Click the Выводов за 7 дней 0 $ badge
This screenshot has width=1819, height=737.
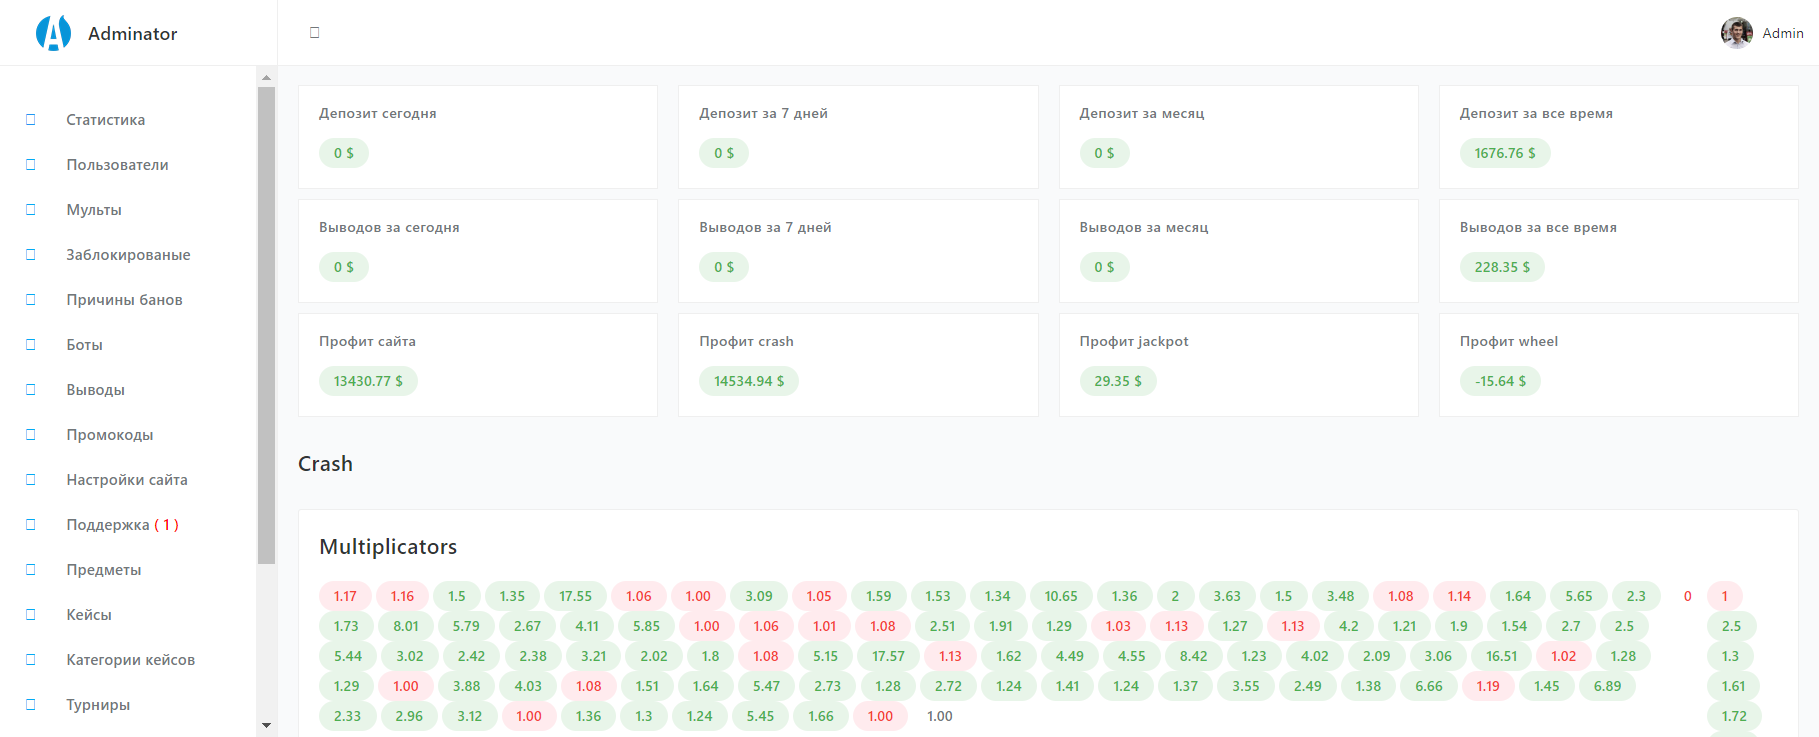click(724, 267)
